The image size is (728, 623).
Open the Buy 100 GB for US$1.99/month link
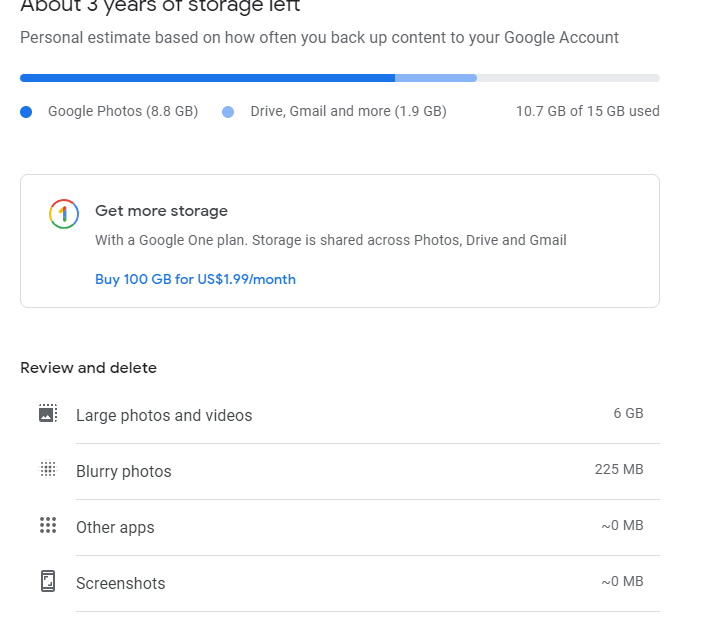point(195,279)
